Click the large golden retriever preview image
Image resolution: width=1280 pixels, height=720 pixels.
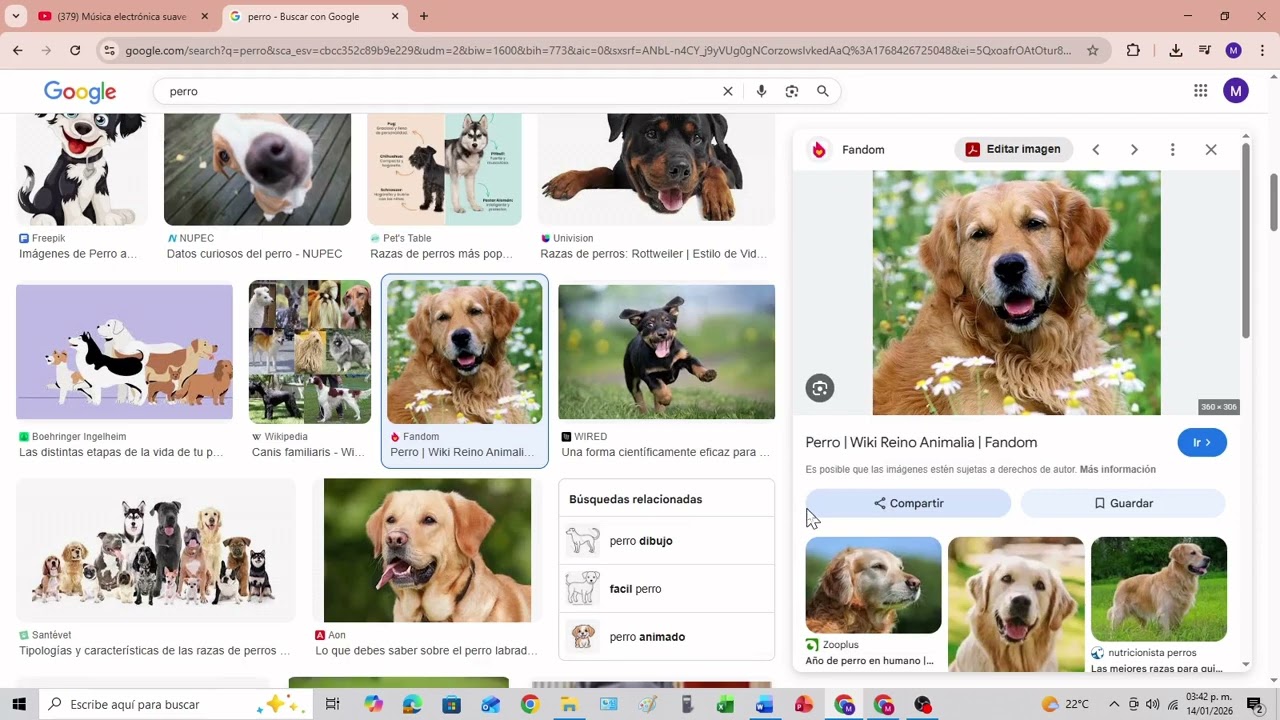[x=1016, y=293]
